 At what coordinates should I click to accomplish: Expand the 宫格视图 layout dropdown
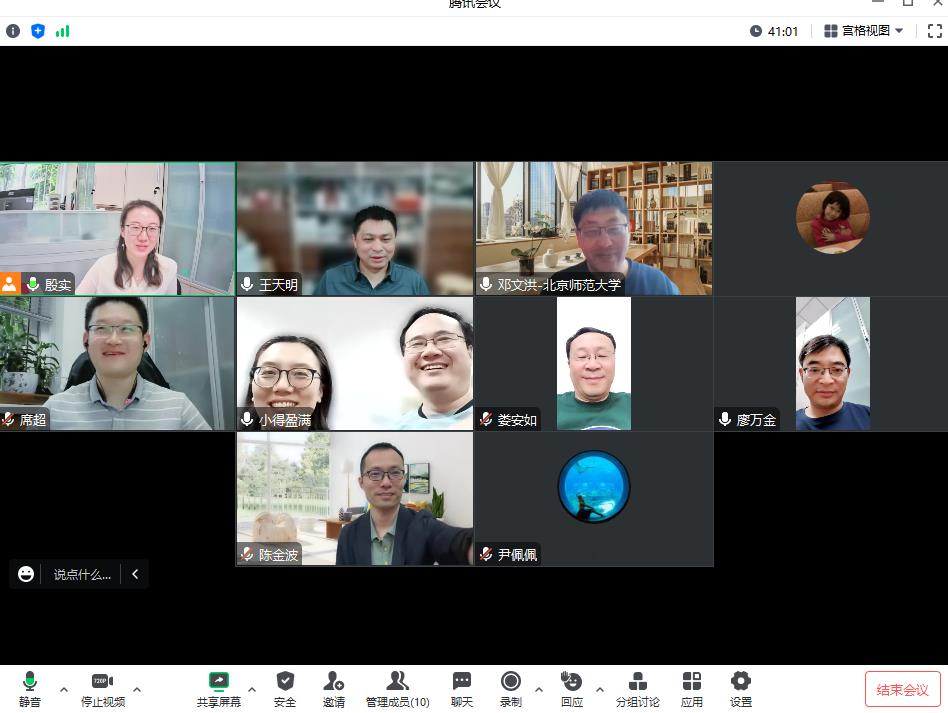point(864,31)
